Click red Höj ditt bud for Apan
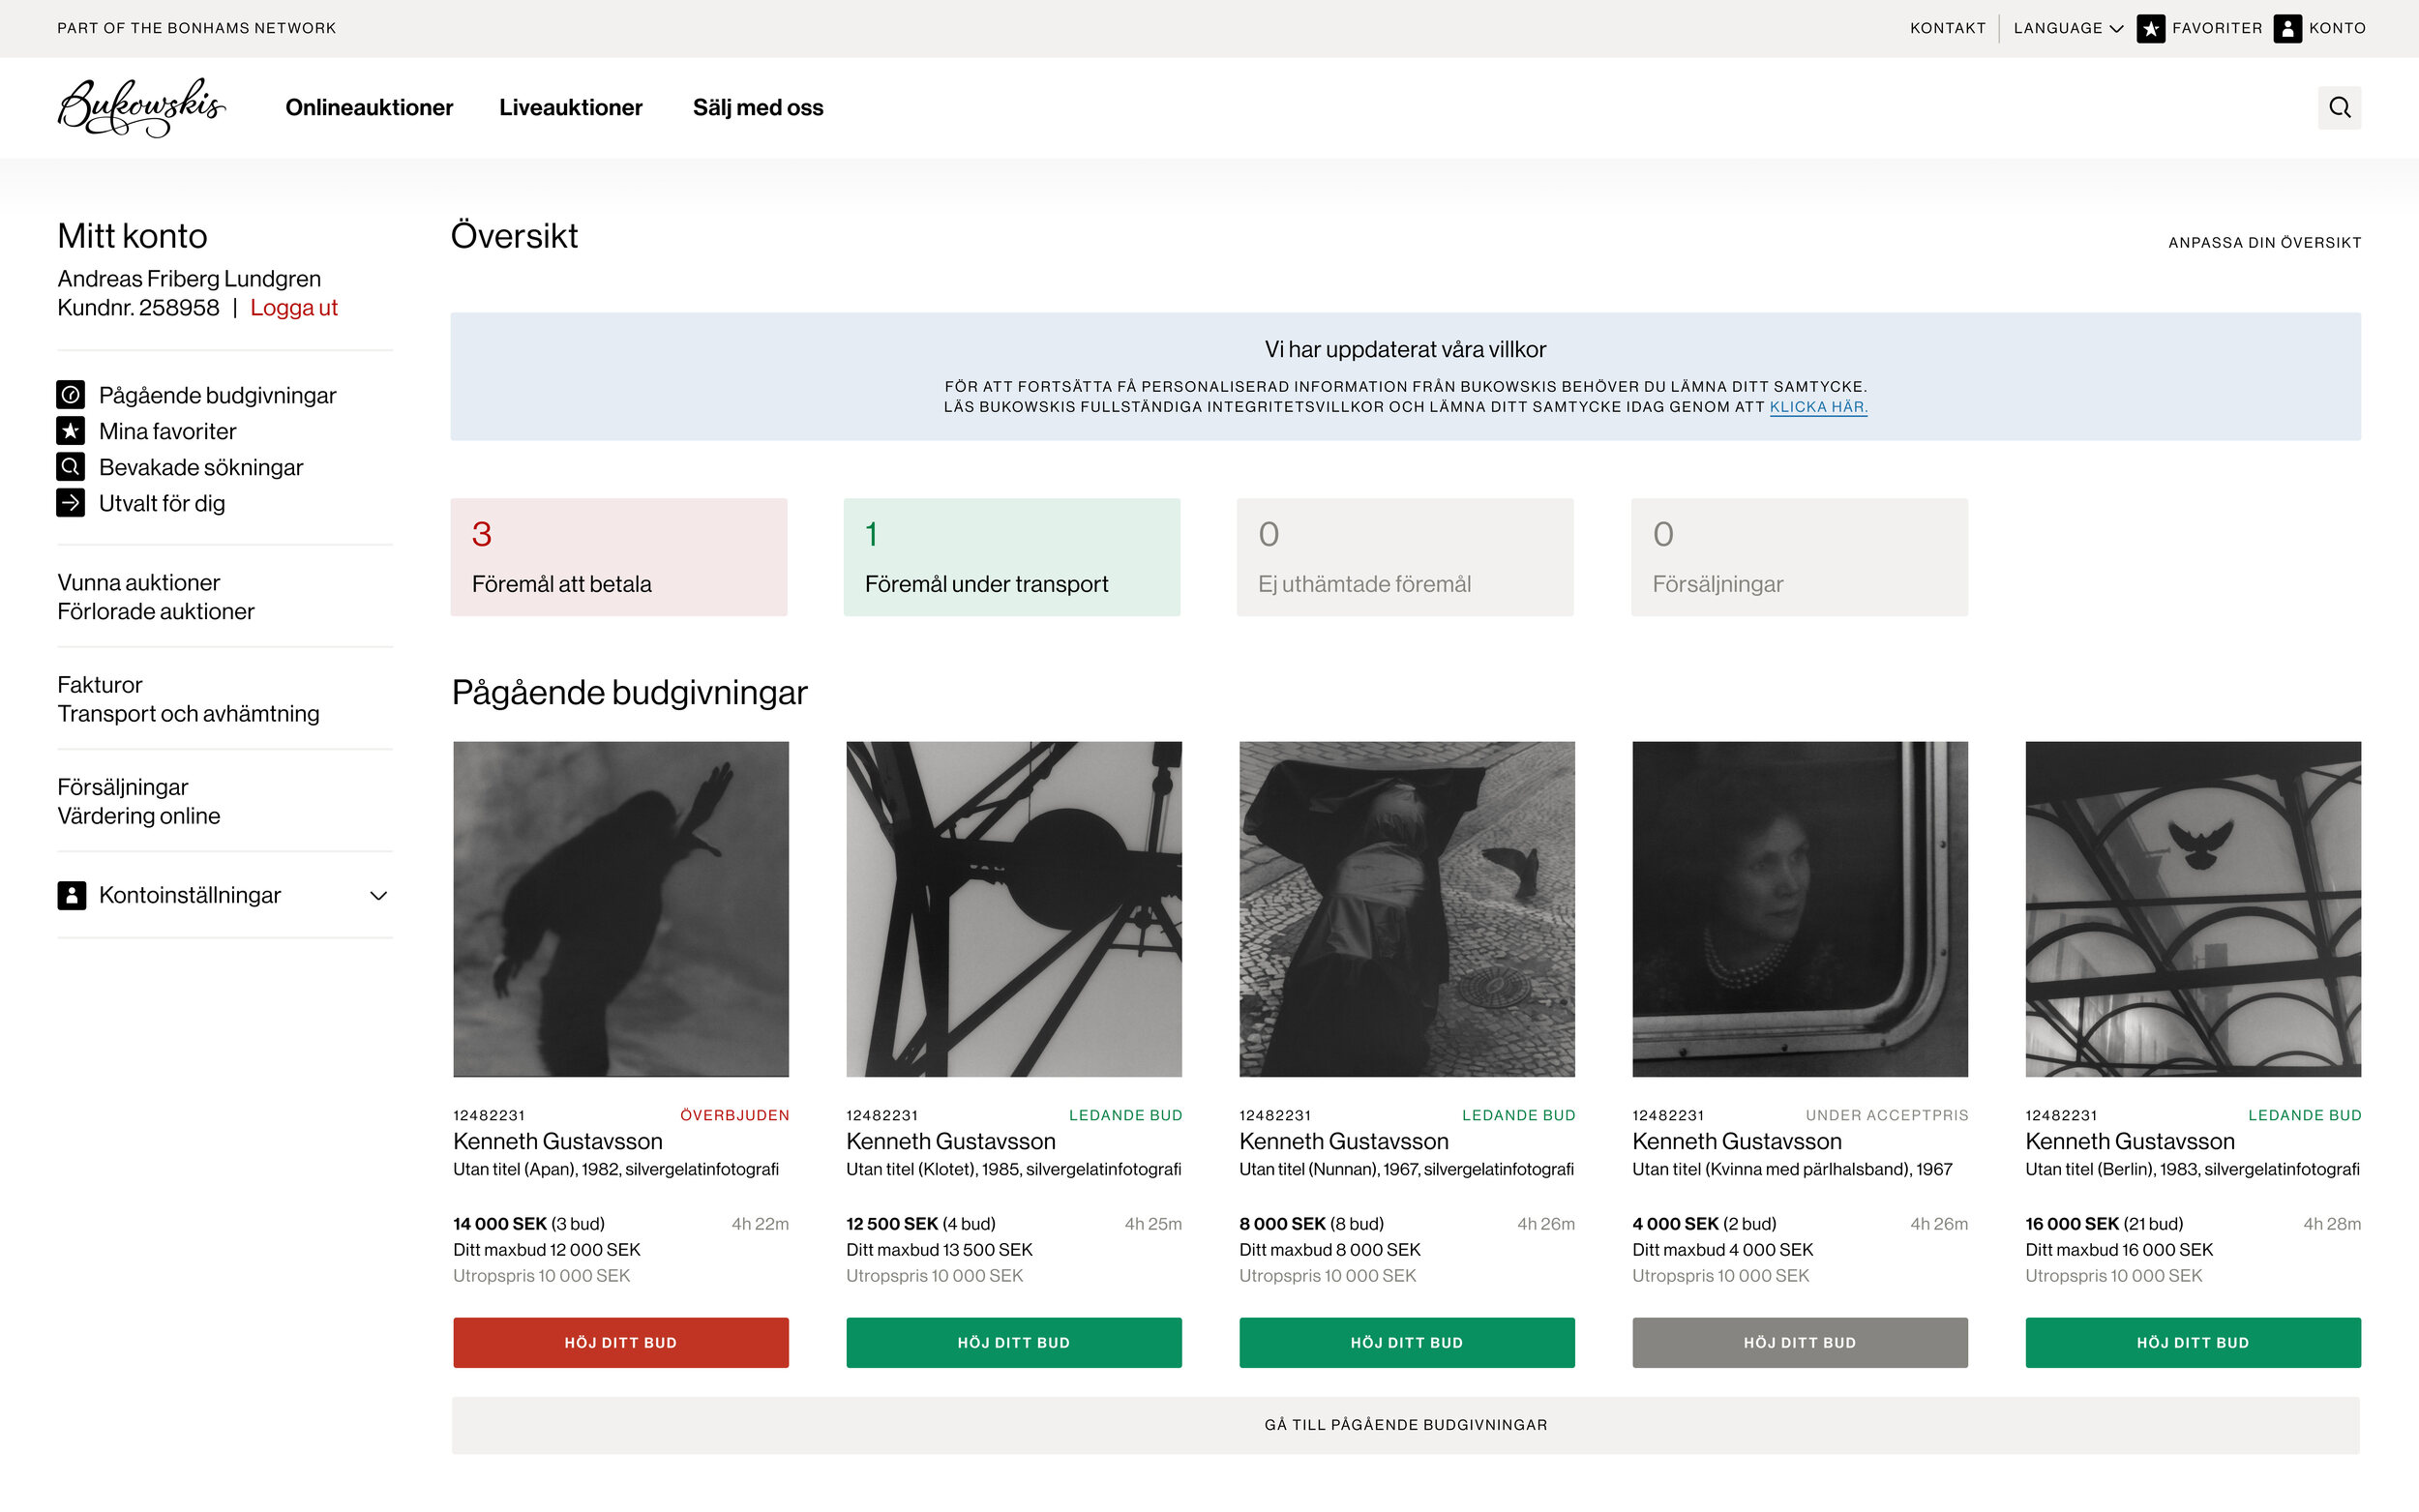 pyautogui.click(x=621, y=1342)
